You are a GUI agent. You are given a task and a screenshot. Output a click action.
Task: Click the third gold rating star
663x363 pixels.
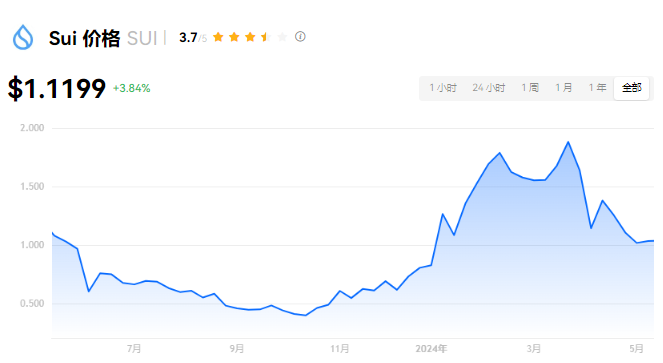point(250,37)
